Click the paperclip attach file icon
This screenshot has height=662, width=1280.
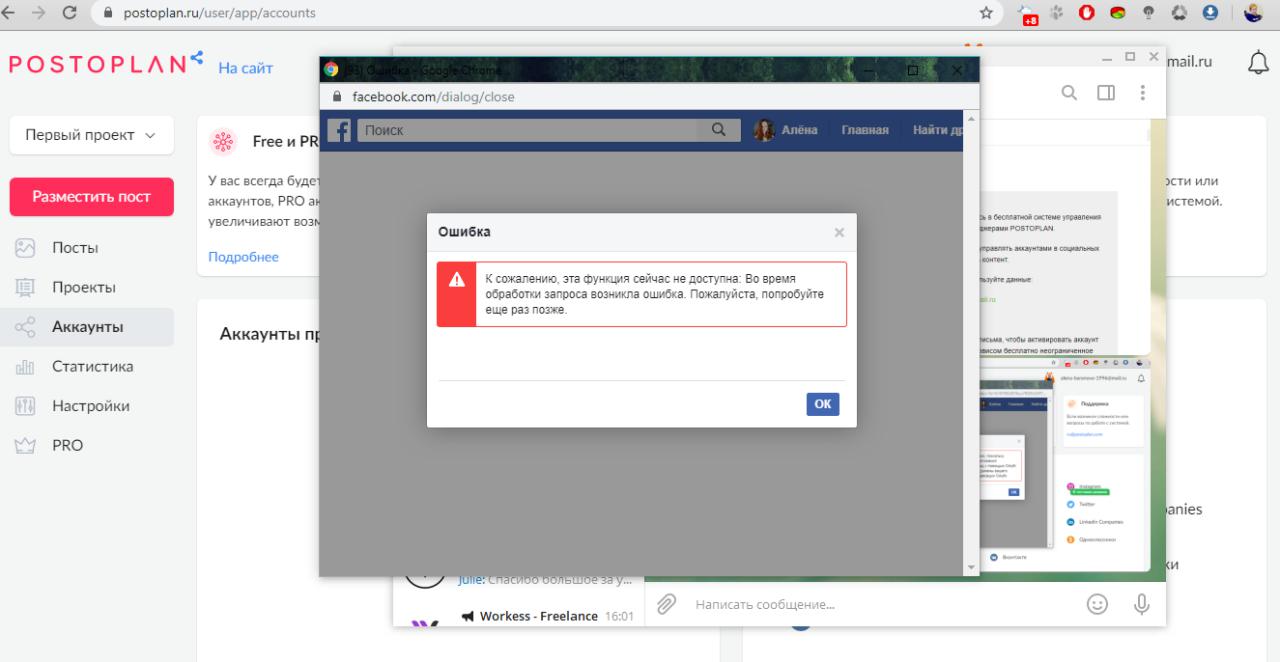click(666, 604)
